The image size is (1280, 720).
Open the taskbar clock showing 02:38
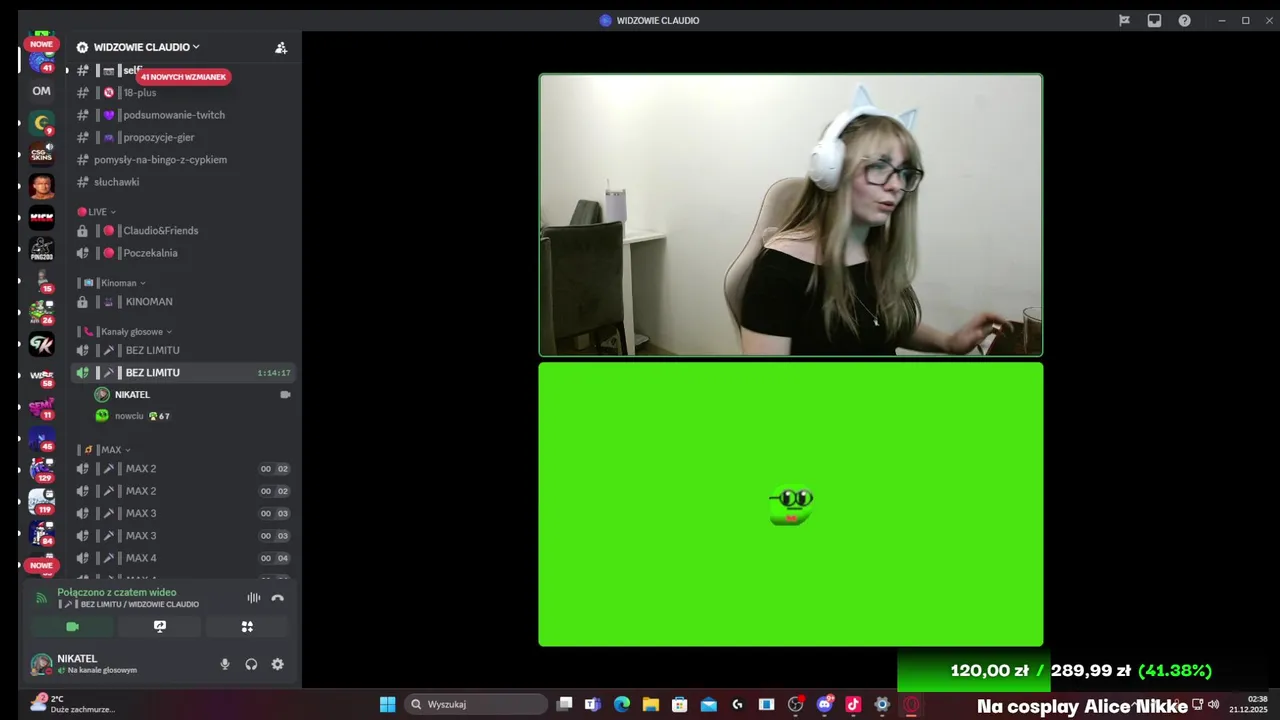[1248, 704]
